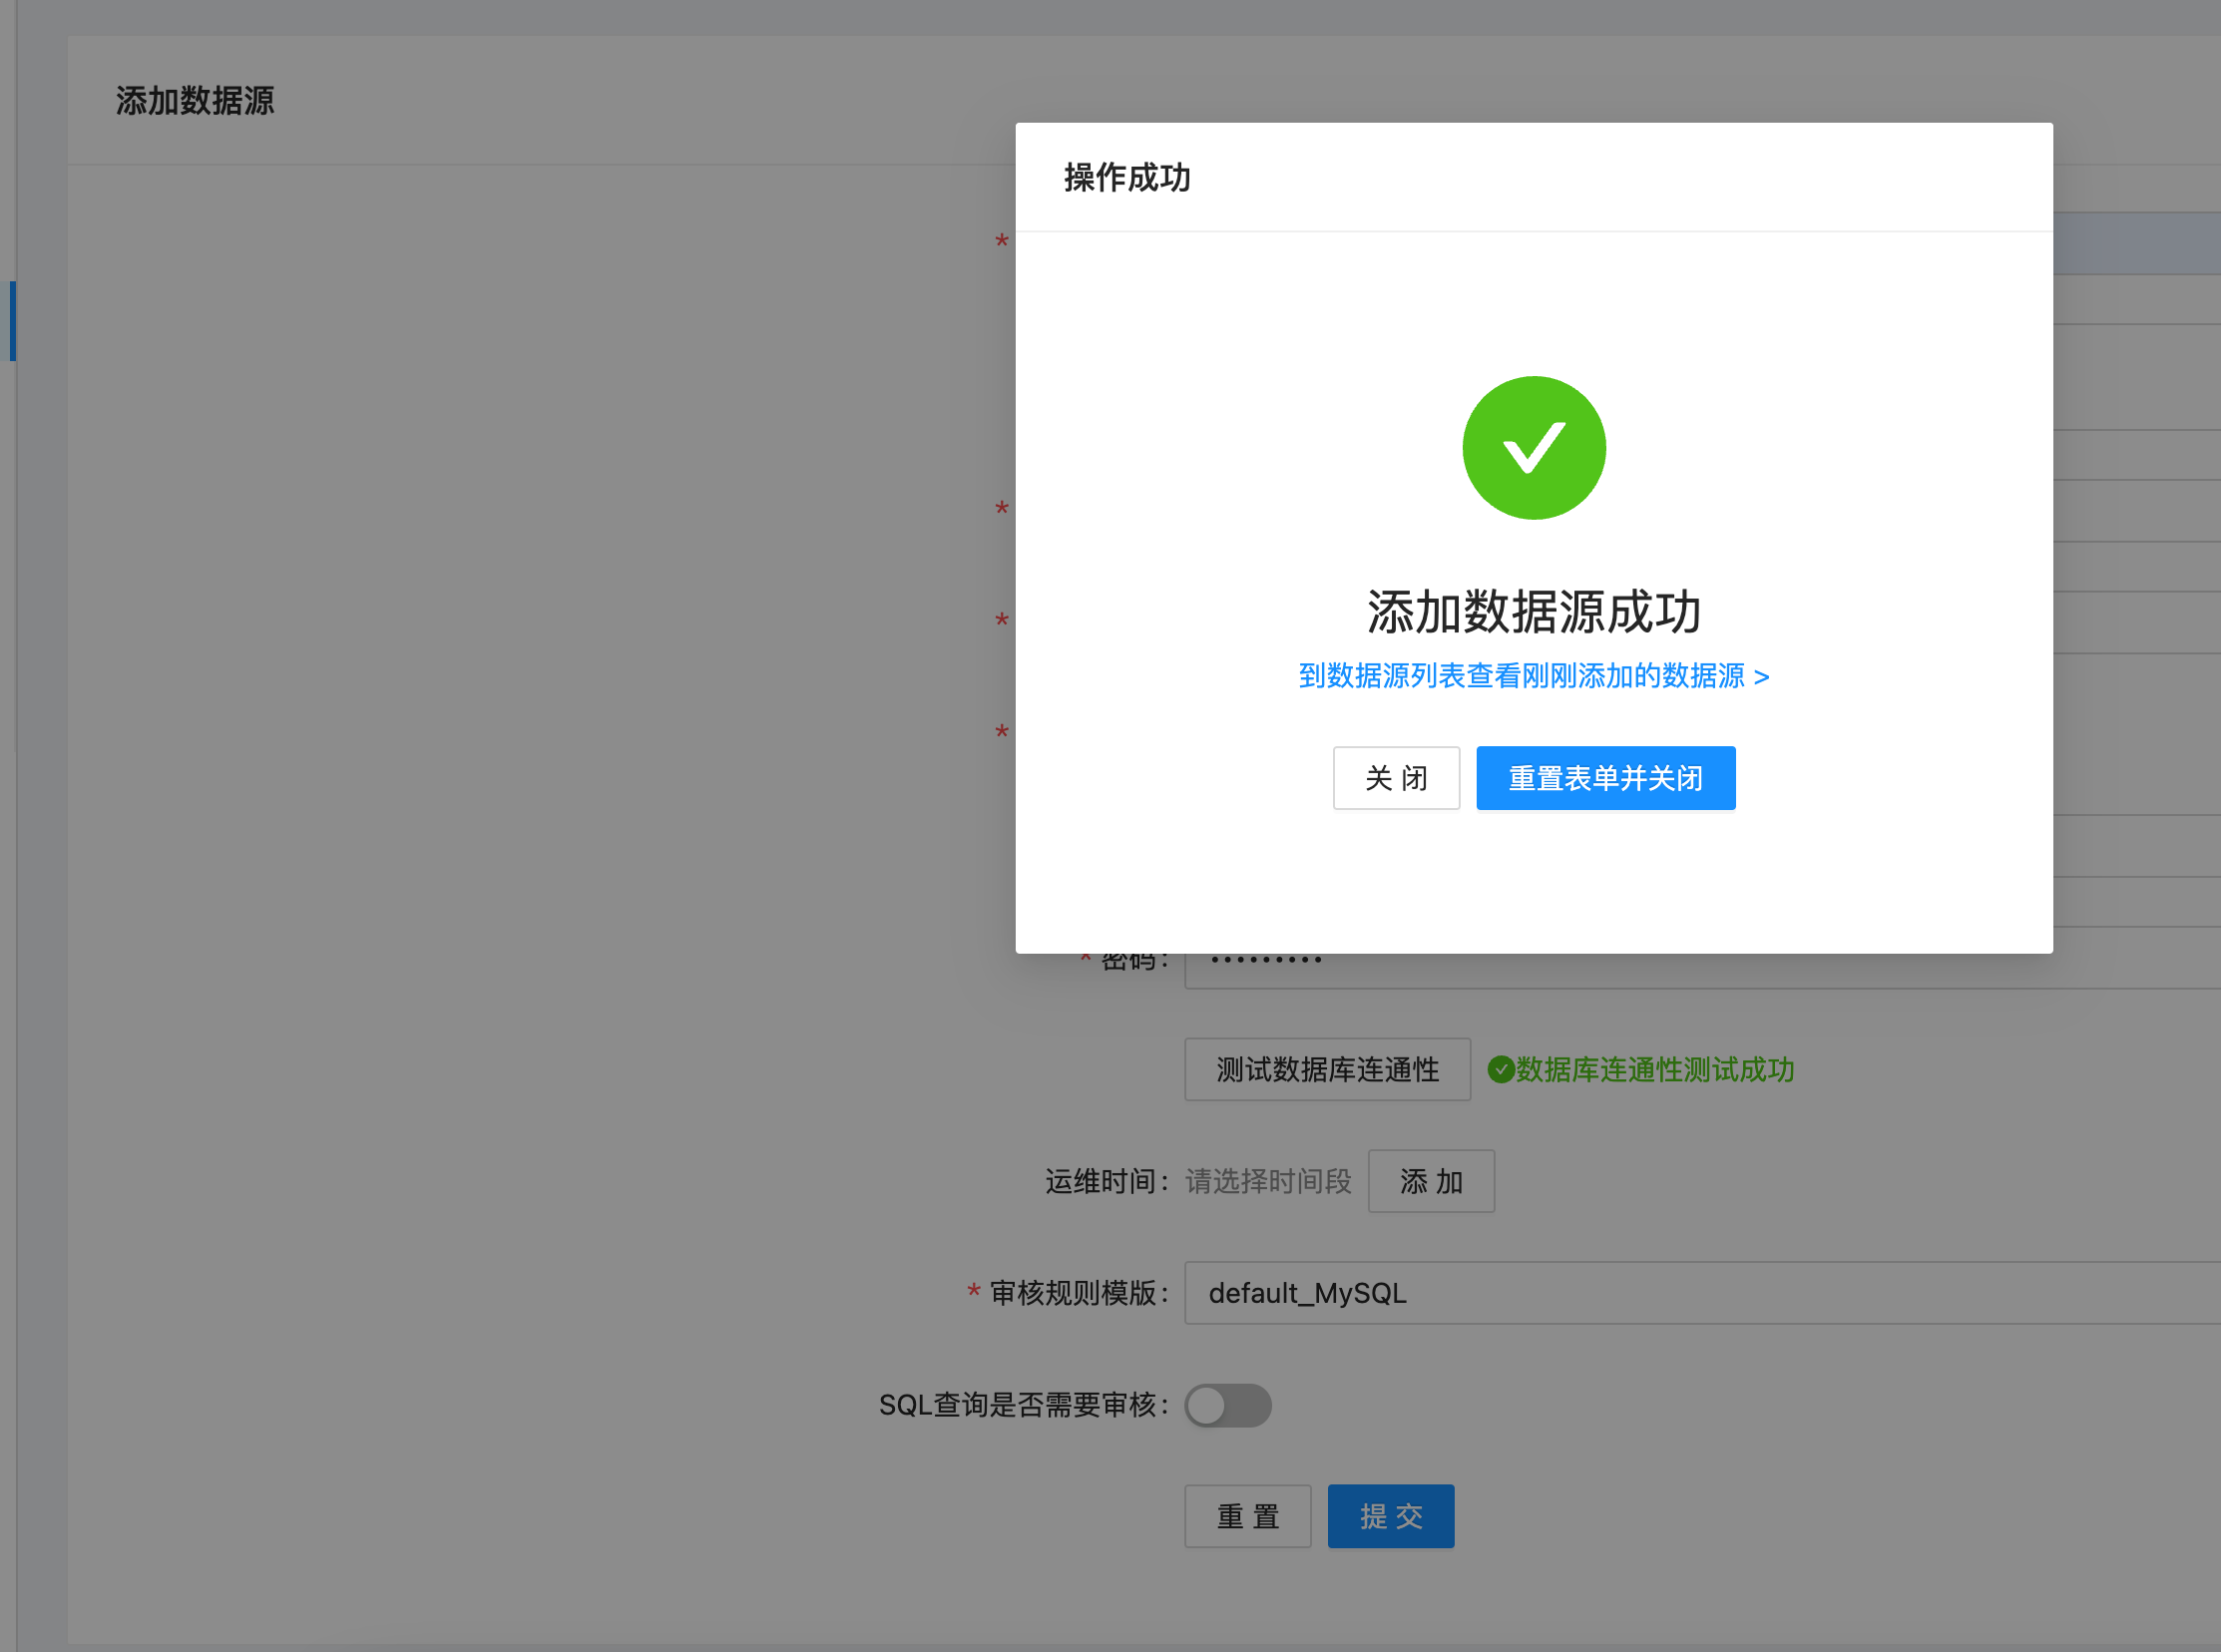Click the 添加数据源 page heading
The image size is (2221, 1652).
pos(195,100)
